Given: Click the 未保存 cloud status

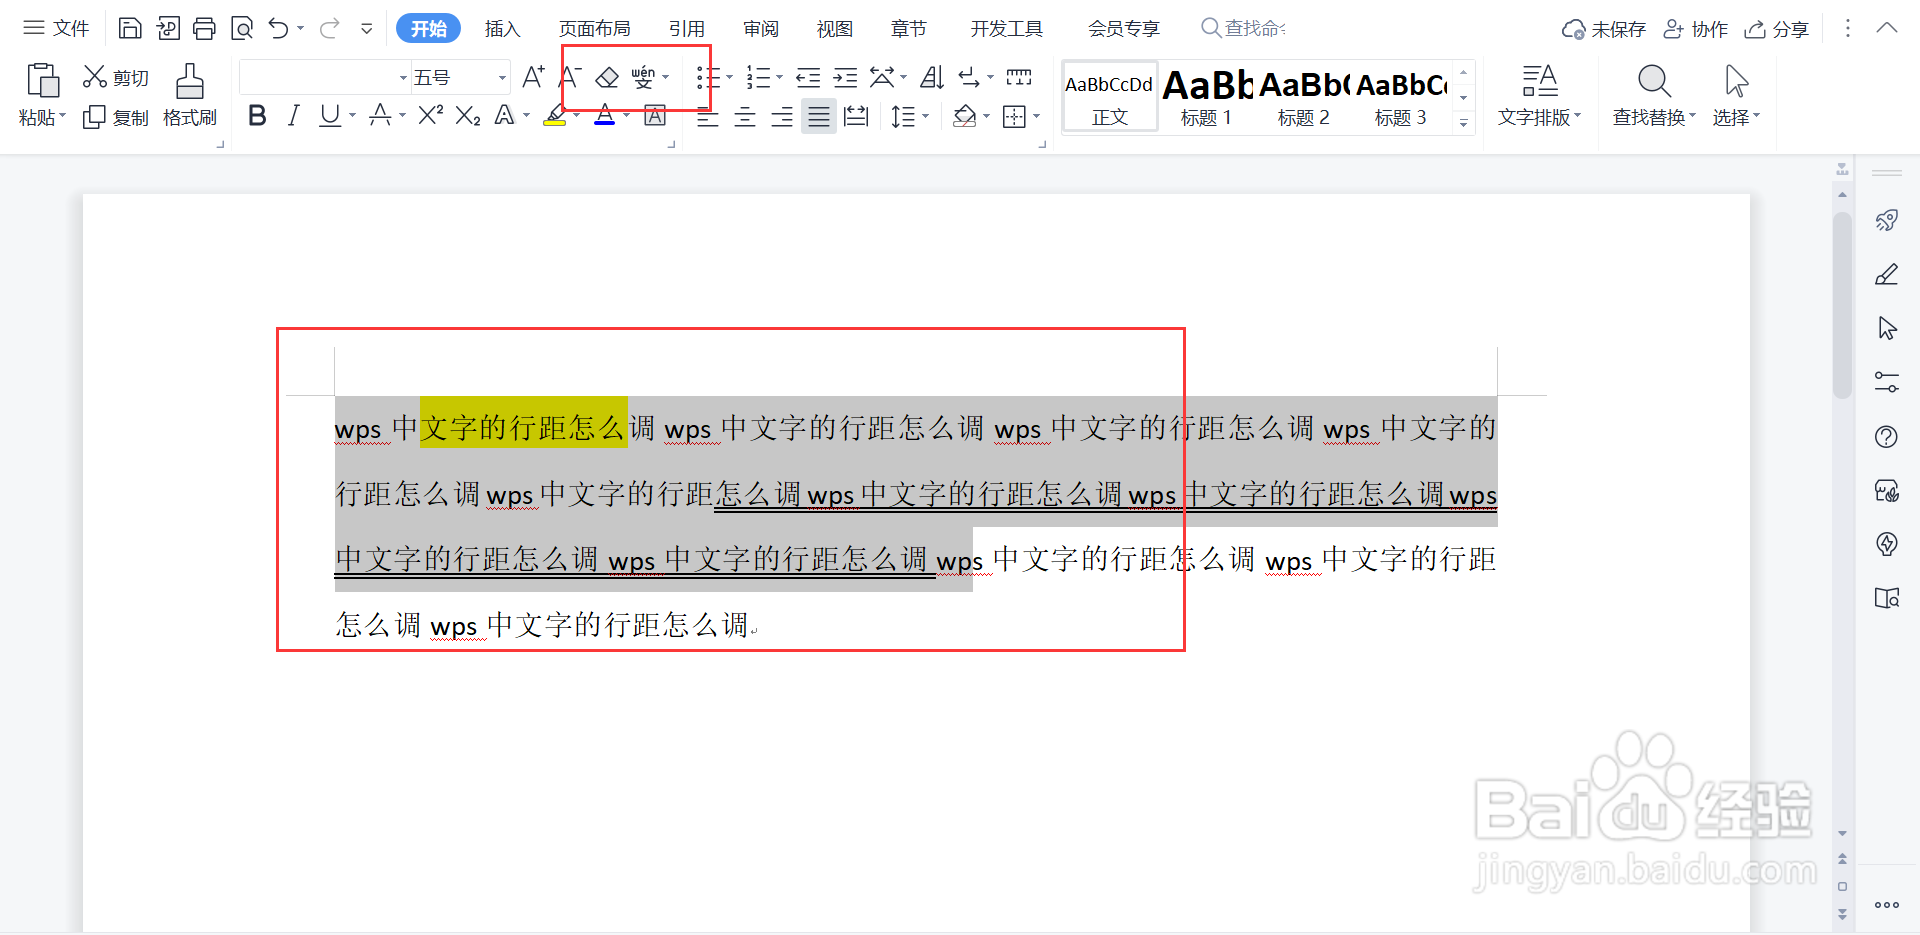Looking at the screenshot, I should click(1604, 29).
